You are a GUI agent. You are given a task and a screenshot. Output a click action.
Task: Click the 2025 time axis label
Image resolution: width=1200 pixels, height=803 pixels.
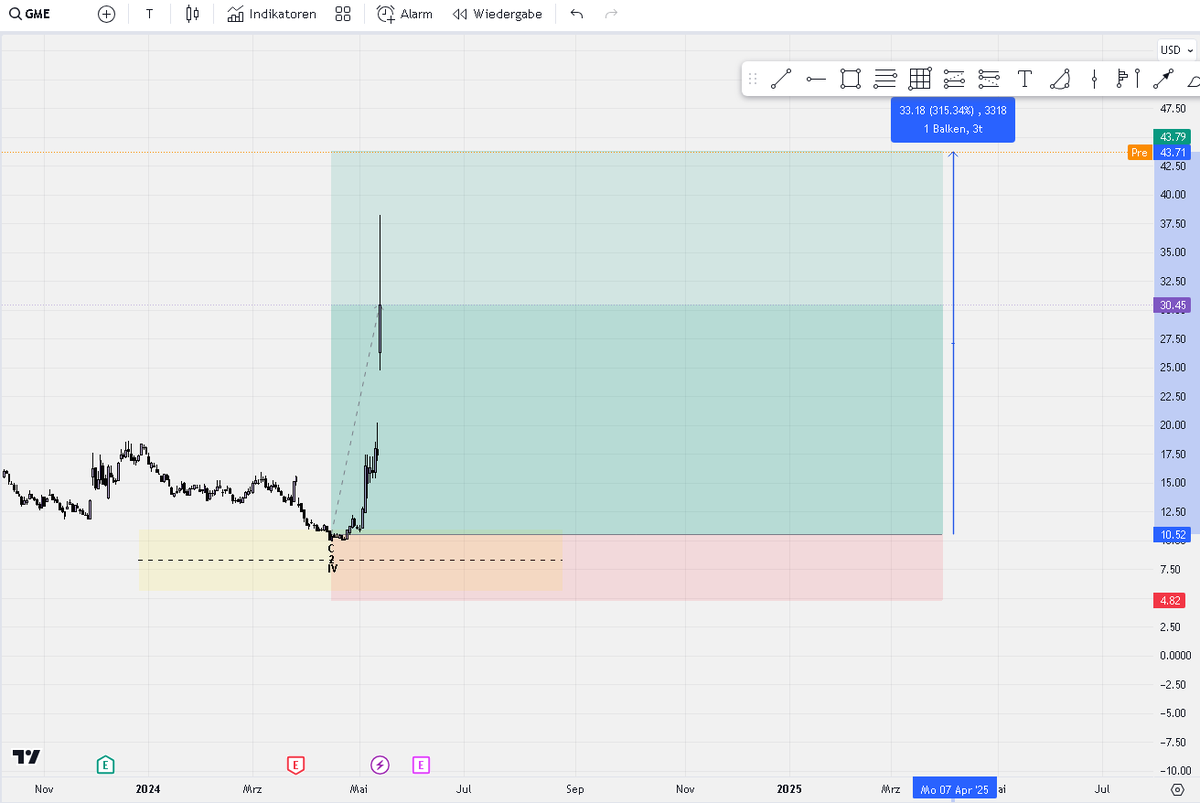pos(789,789)
